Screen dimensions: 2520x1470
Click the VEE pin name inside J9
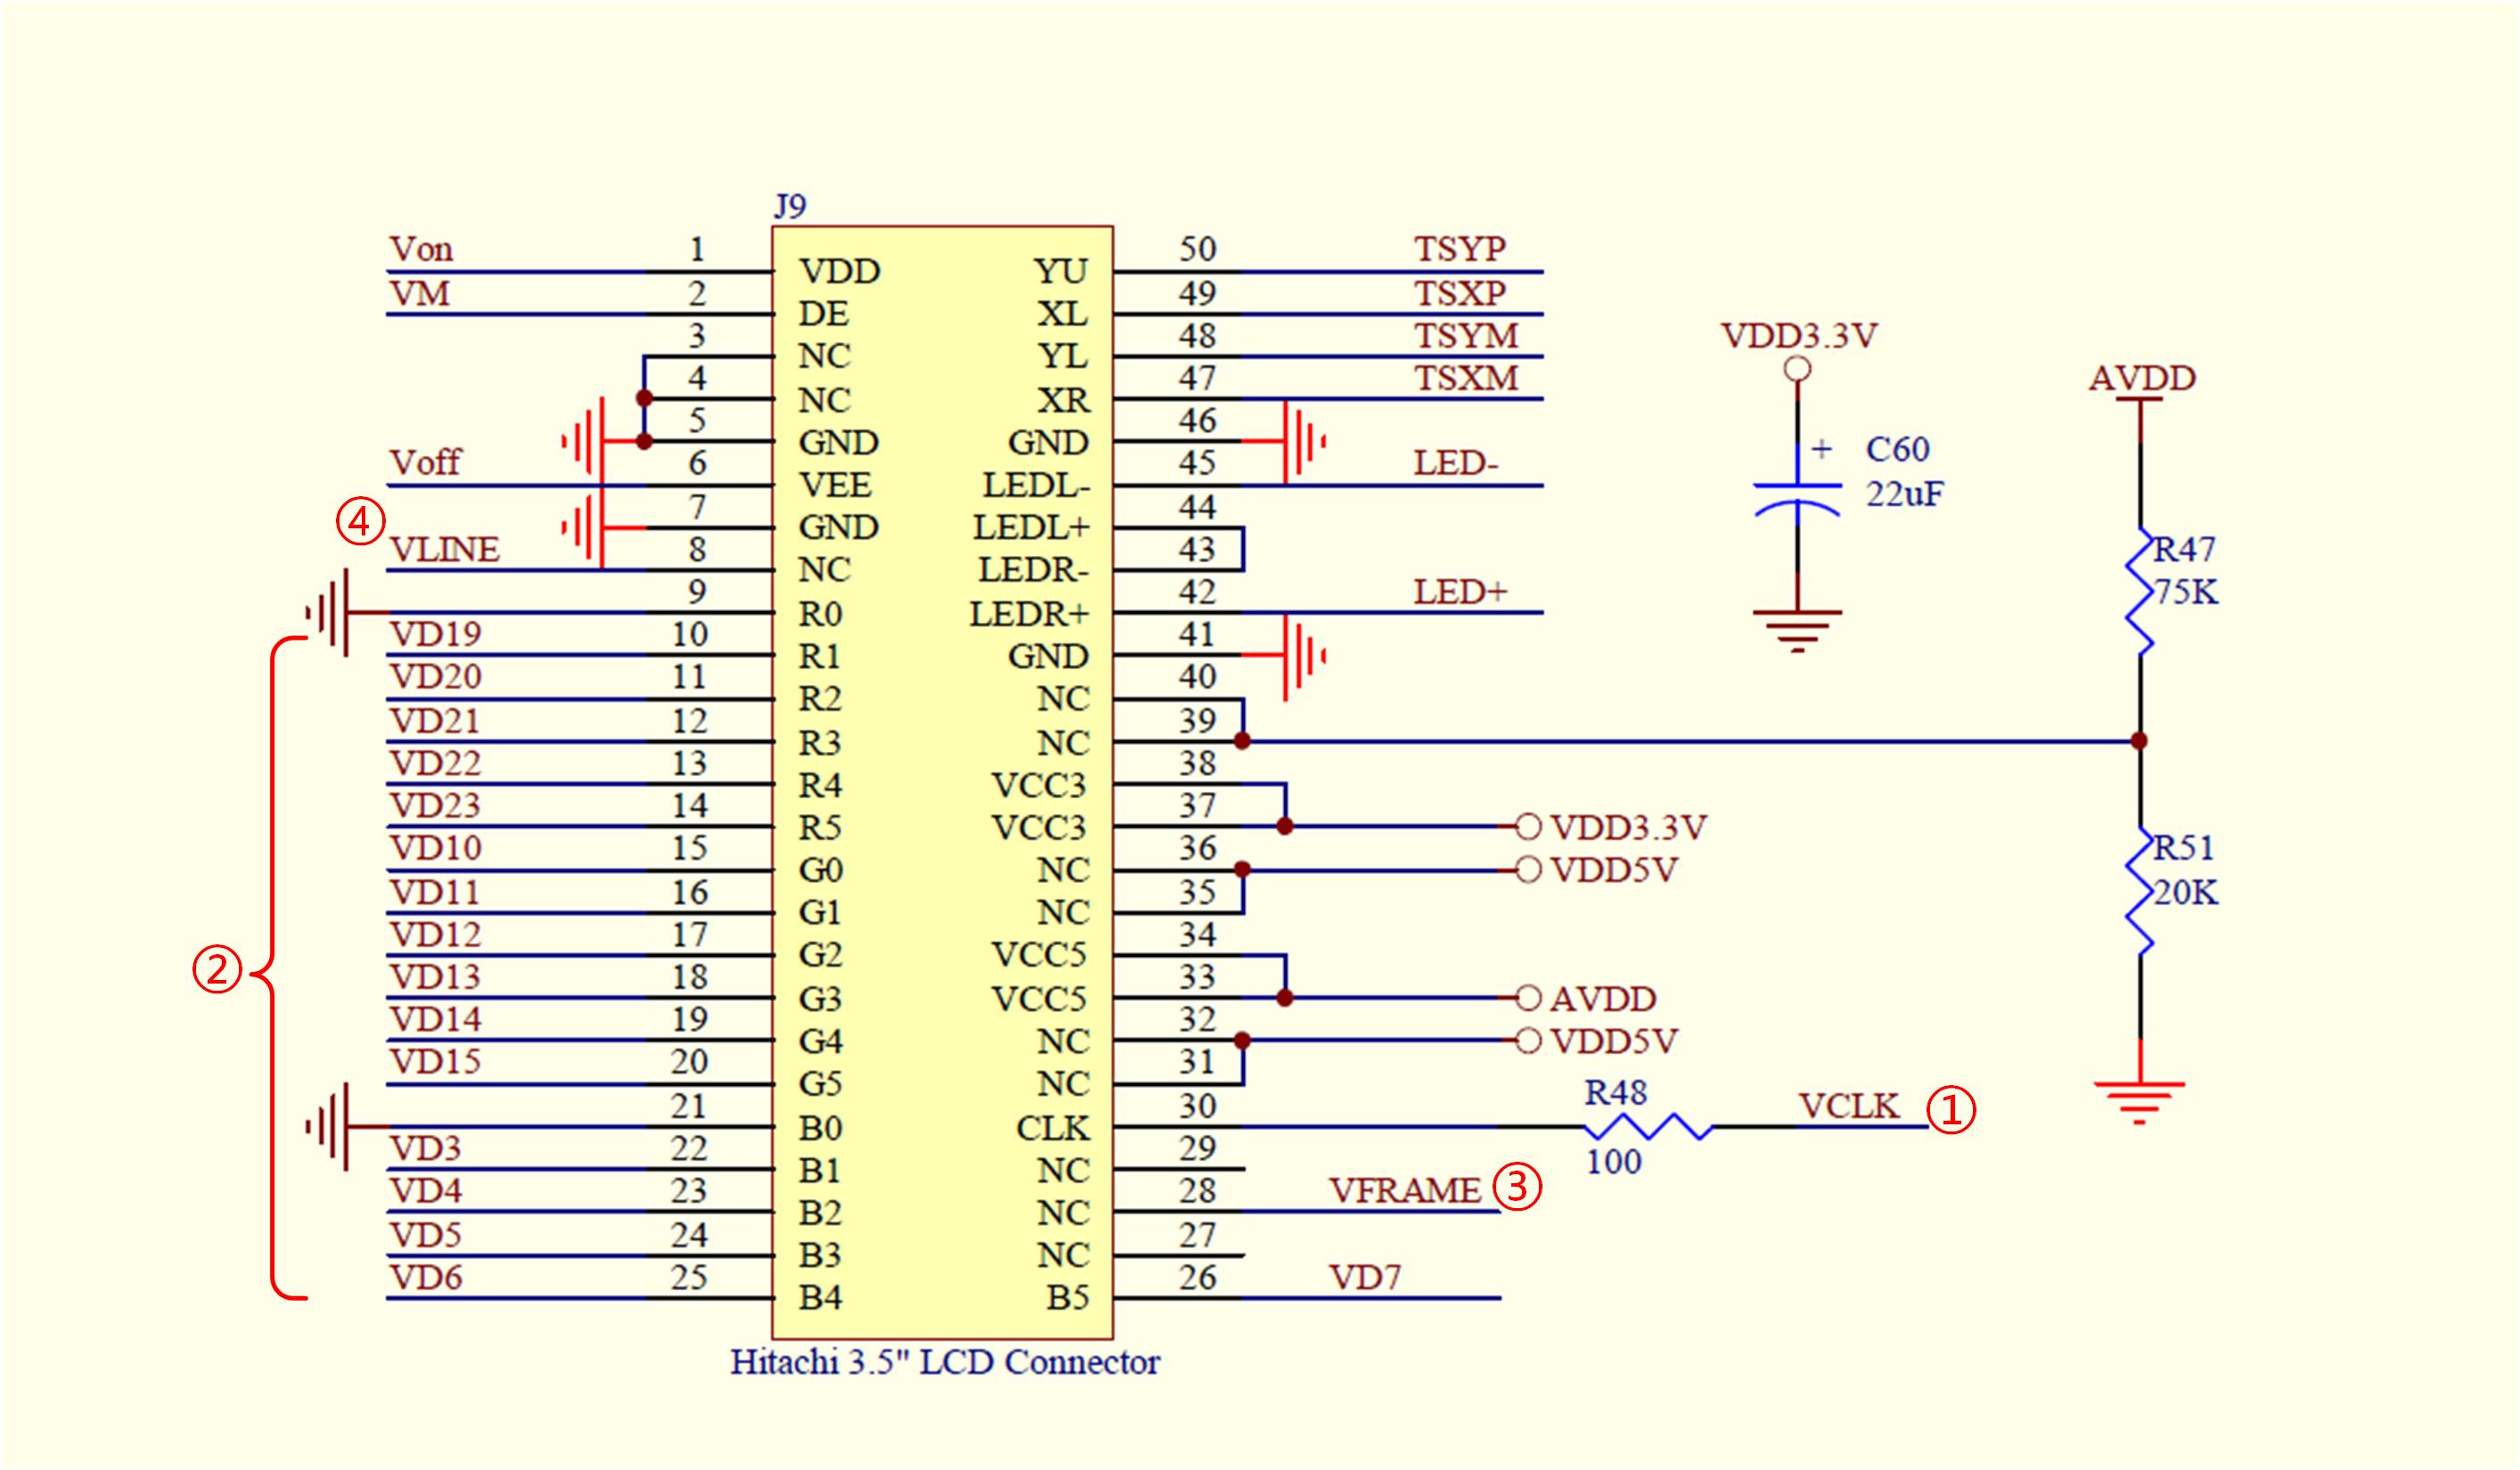[x=836, y=485]
